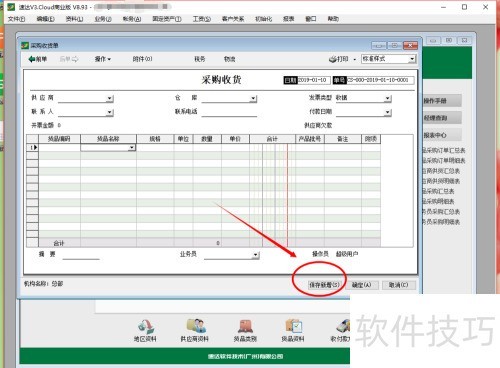The height and width of the screenshot is (368, 500).
Task: Click the 后单 forward arrow
Action: (x=75, y=59)
